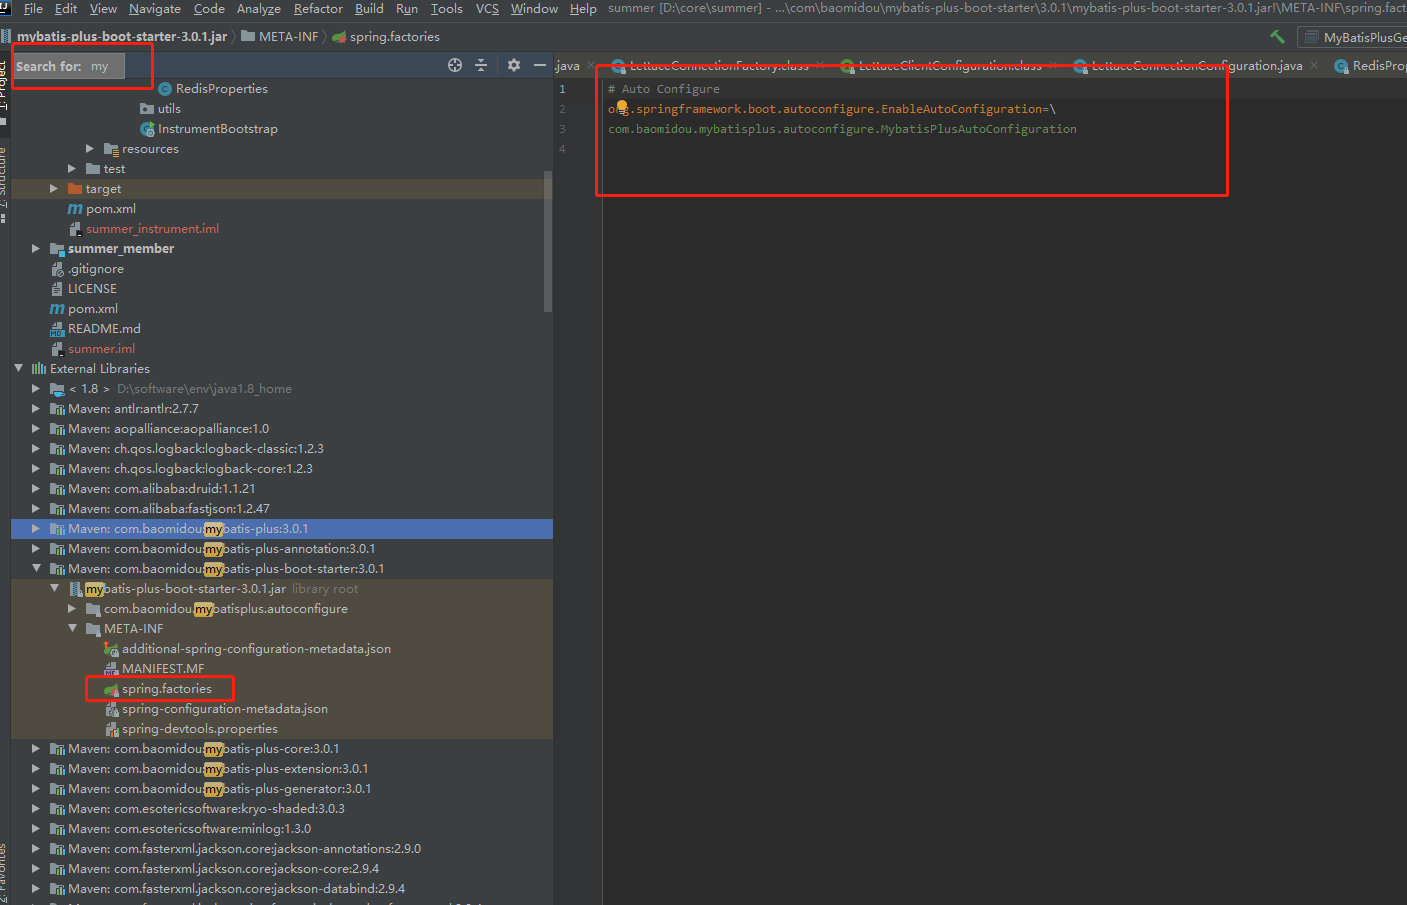The height and width of the screenshot is (905, 1407).
Task: Click the '# Auto Configure' comment line
Action: coord(663,89)
